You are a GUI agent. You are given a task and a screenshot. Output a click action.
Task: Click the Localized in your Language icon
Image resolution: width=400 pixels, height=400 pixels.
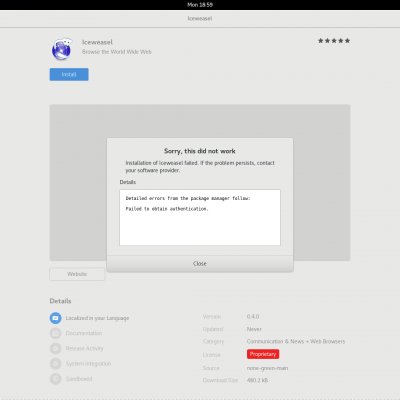pyautogui.click(x=56, y=318)
